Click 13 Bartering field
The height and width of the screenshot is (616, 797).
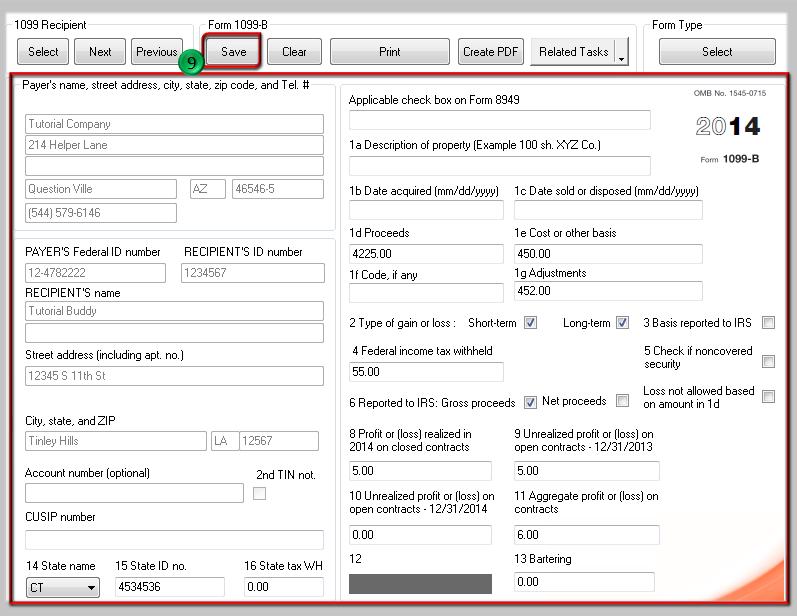[584, 581]
